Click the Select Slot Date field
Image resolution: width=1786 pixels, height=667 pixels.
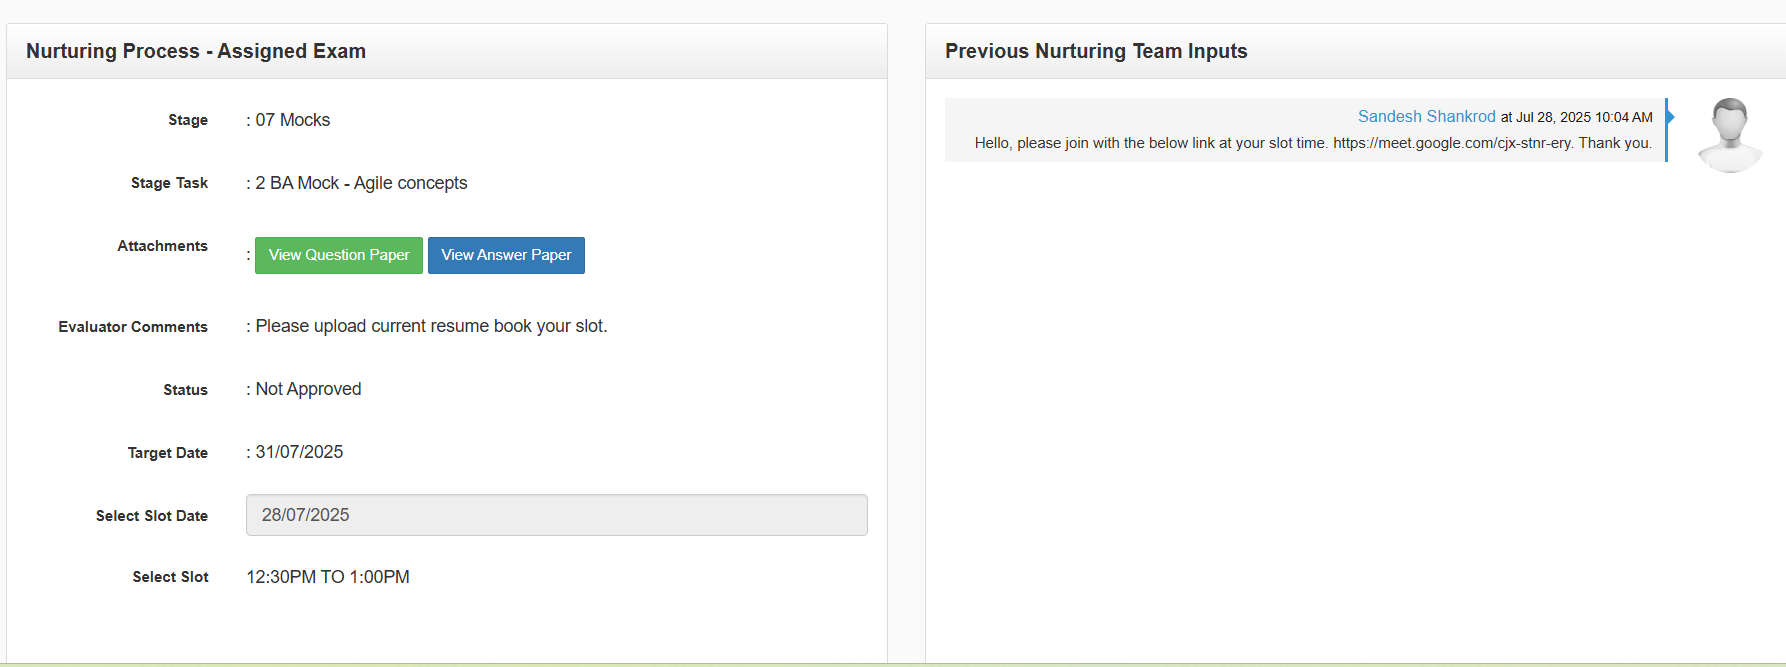(556, 515)
